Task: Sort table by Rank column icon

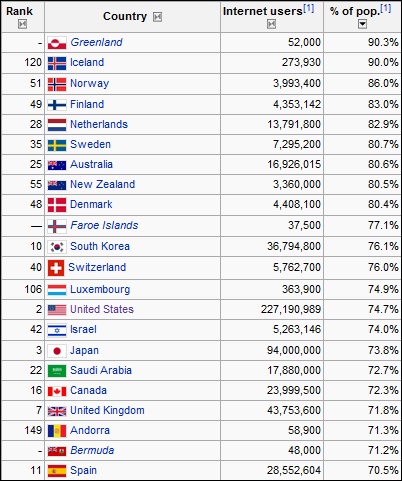Action: tap(22, 24)
